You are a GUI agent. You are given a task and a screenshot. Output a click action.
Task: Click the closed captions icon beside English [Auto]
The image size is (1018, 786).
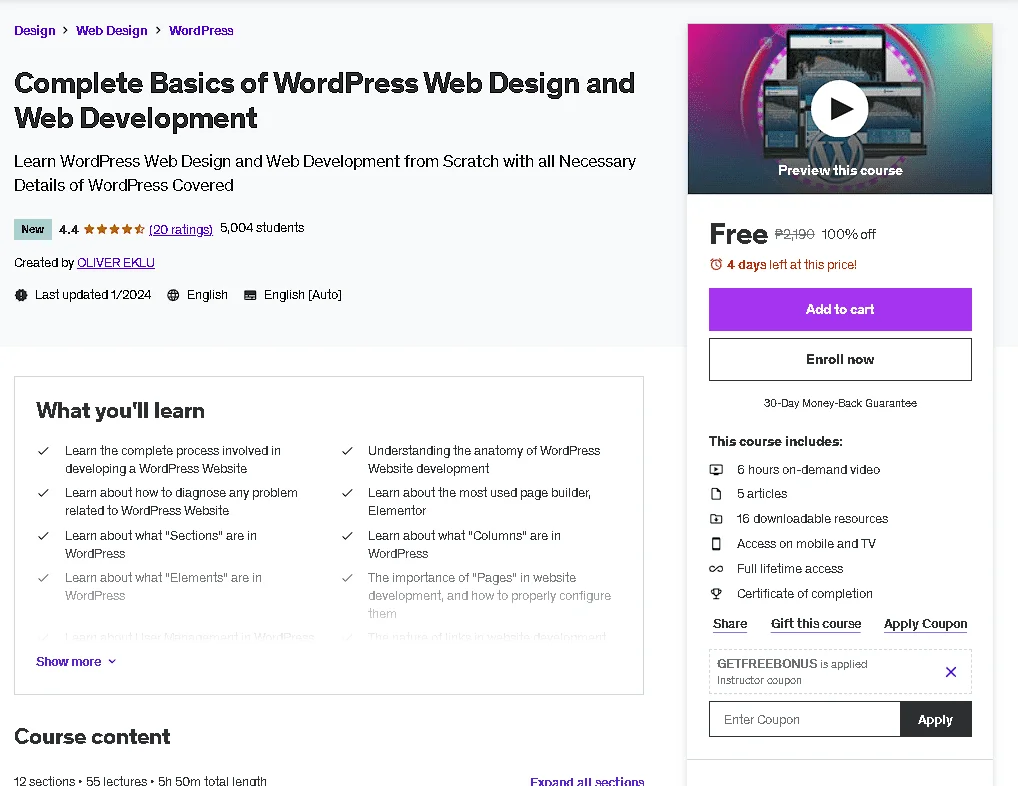pyautogui.click(x=250, y=295)
